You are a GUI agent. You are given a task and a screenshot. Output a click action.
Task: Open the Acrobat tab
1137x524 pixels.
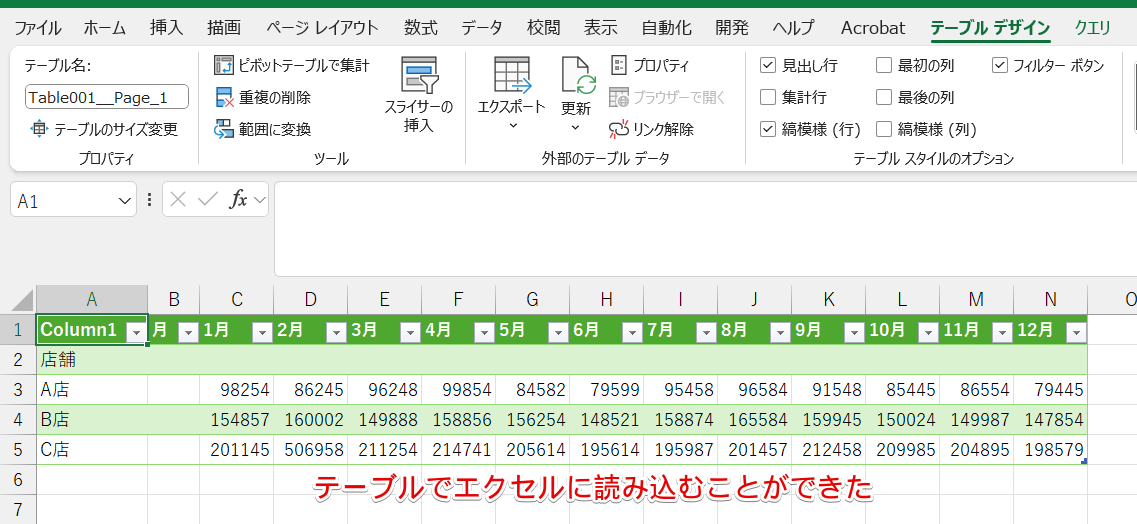point(873,28)
